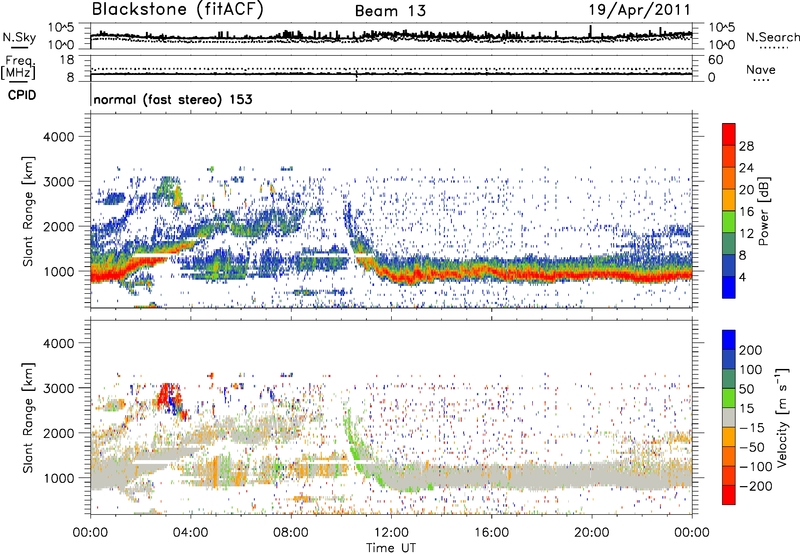Click the '4' power scale value
Viewport: 800px width, 554px height.
click(x=743, y=278)
